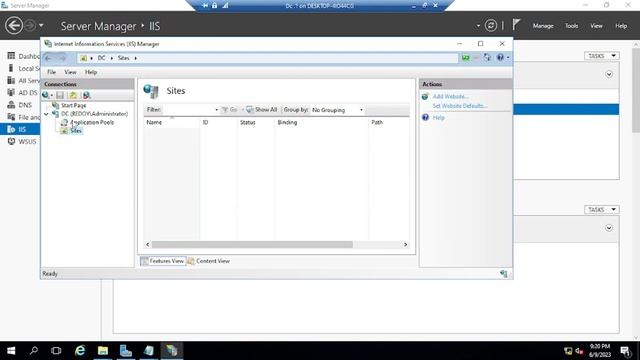Select Local Server in the sidebar

(x=24, y=68)
